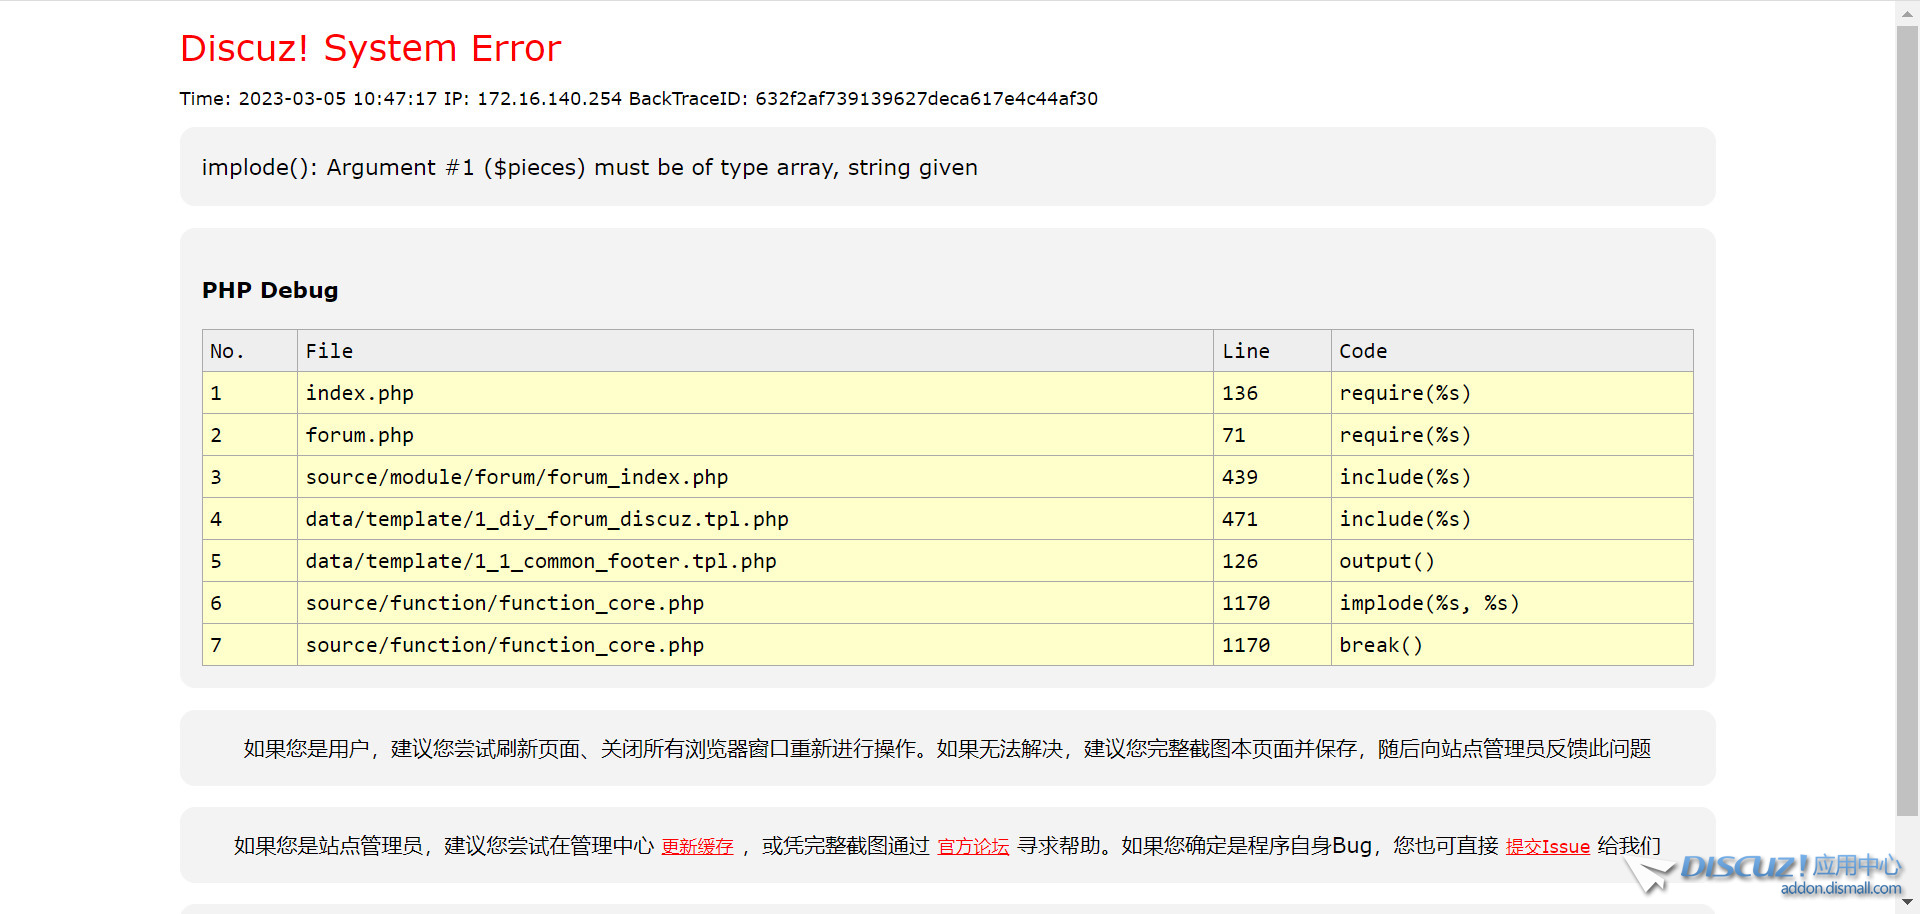Click the 1_diy_forum_discuz.tpl.php file entry
The image size is (1920, 914).
546,519
